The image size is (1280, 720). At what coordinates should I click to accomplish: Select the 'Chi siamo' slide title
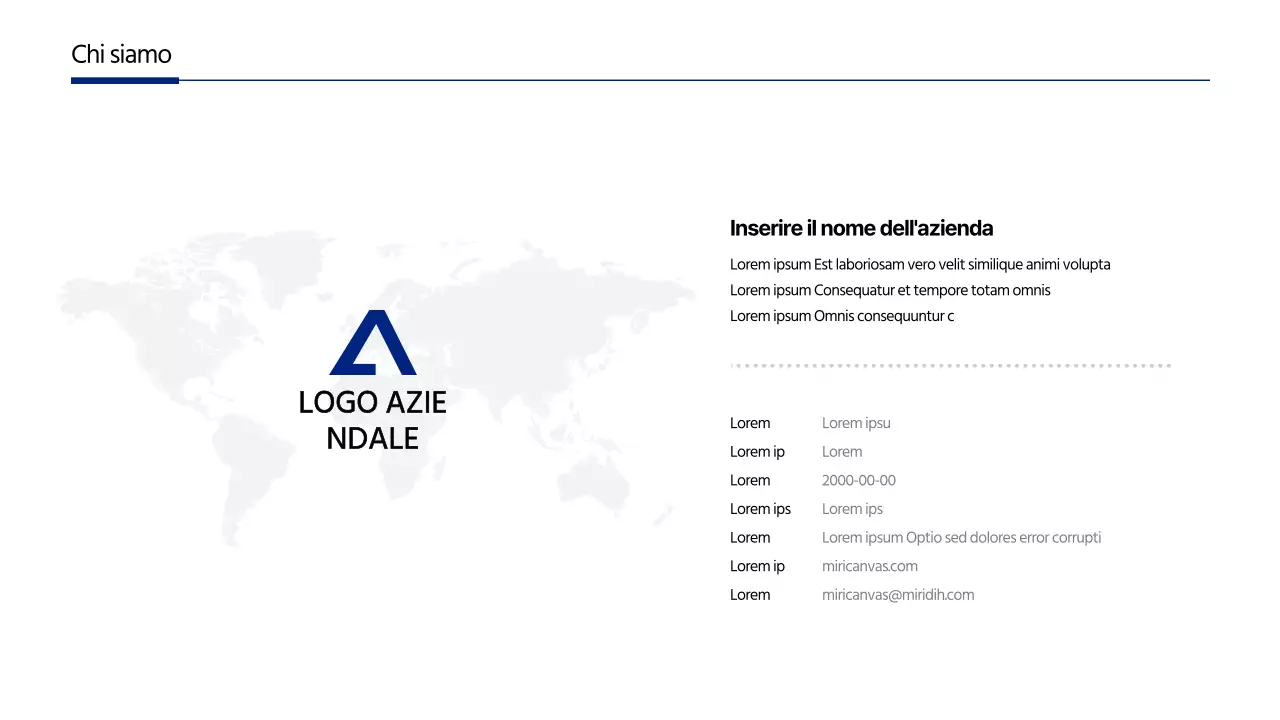coord(121,54)
